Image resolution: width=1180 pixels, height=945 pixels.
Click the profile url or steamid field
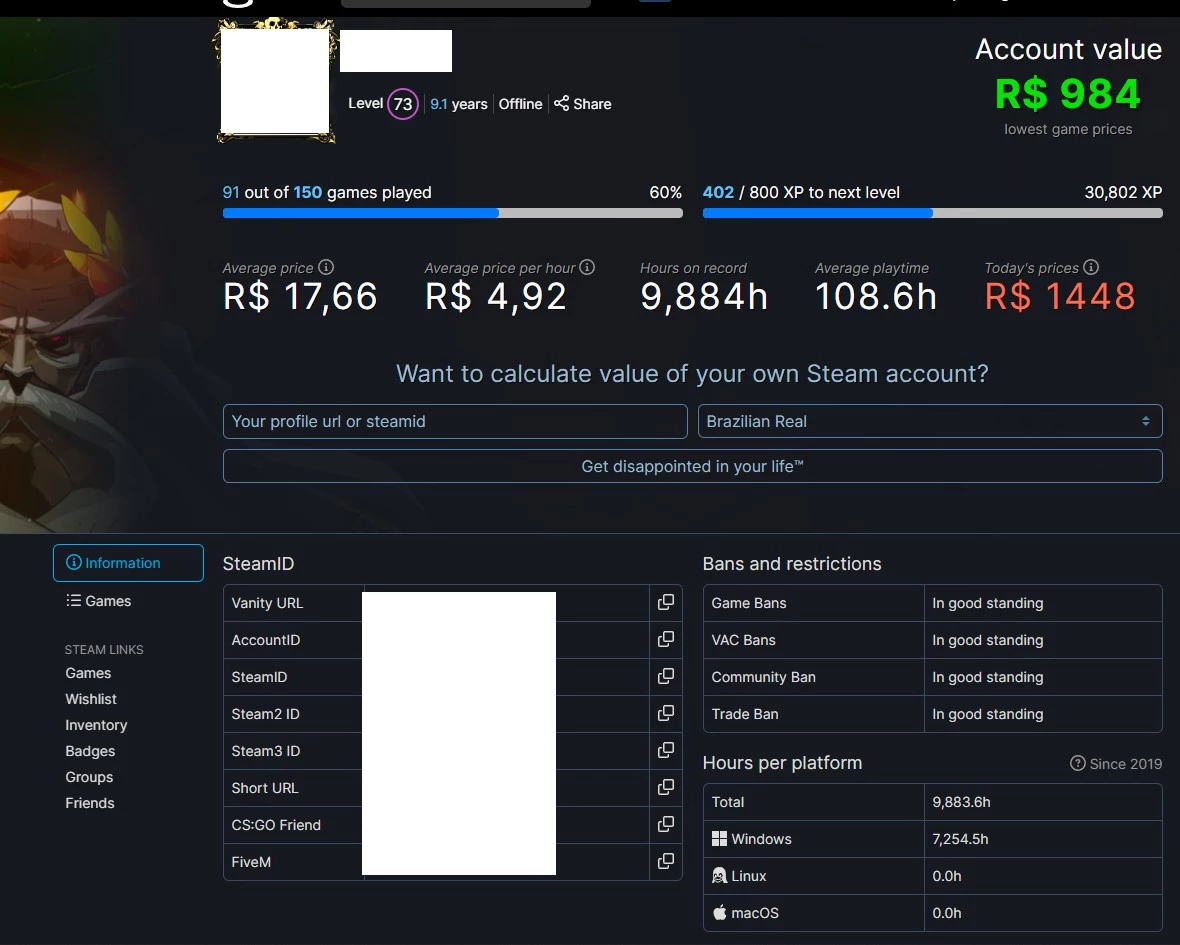coord(455,421)
